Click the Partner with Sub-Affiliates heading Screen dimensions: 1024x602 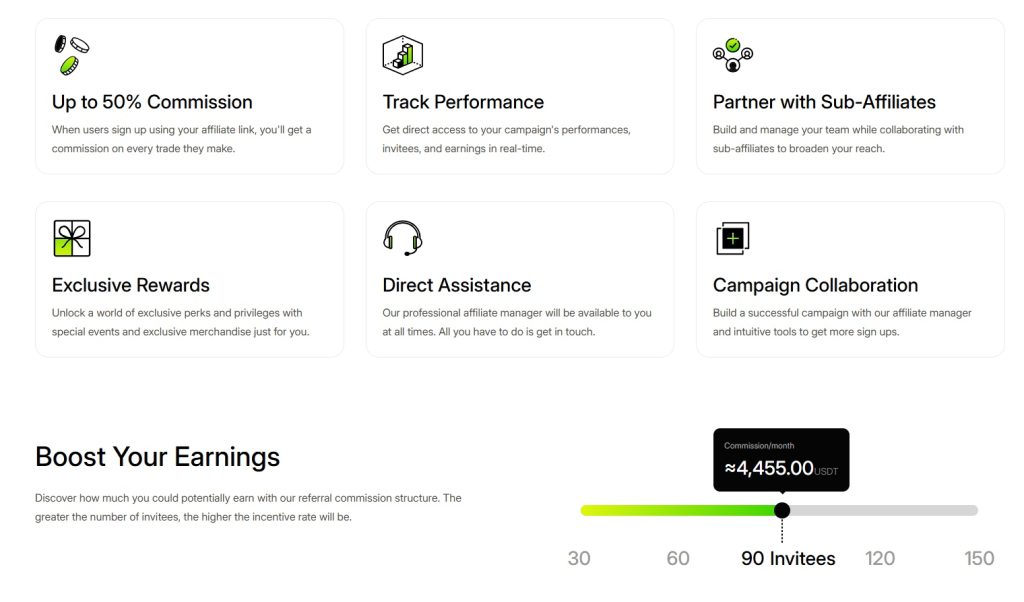[822, 101]
